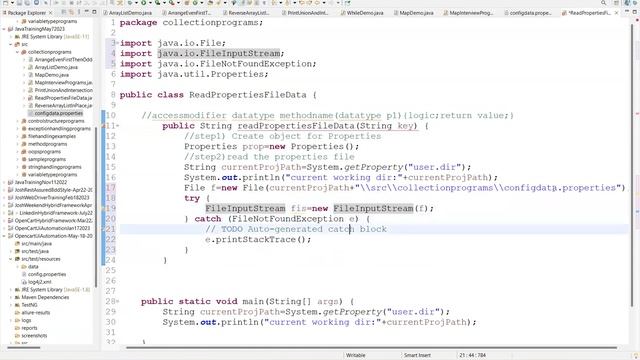The width and height of the screenshot is (640, 360).
Task: Expand JRE System Library [JavaSE-11]
Action: click(x=11, y=37)
